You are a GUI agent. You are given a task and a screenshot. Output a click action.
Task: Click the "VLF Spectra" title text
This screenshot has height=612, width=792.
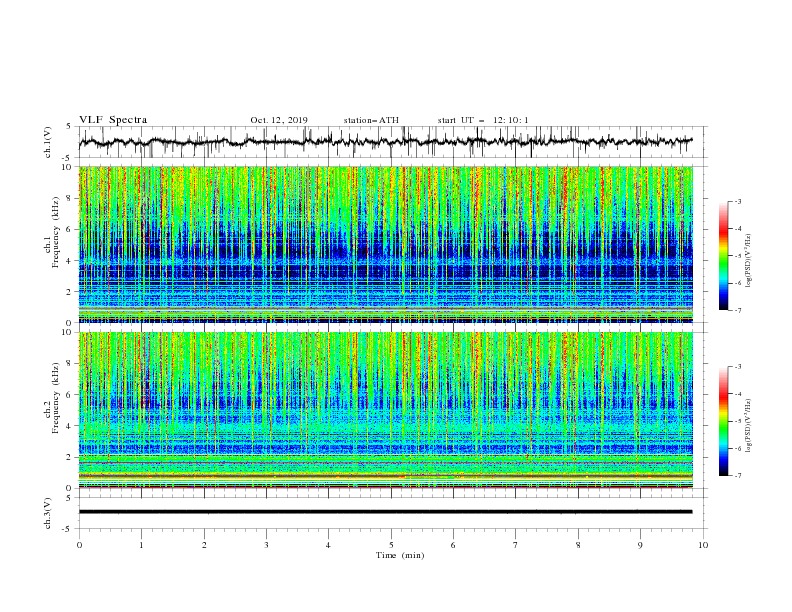click(113, 120)
